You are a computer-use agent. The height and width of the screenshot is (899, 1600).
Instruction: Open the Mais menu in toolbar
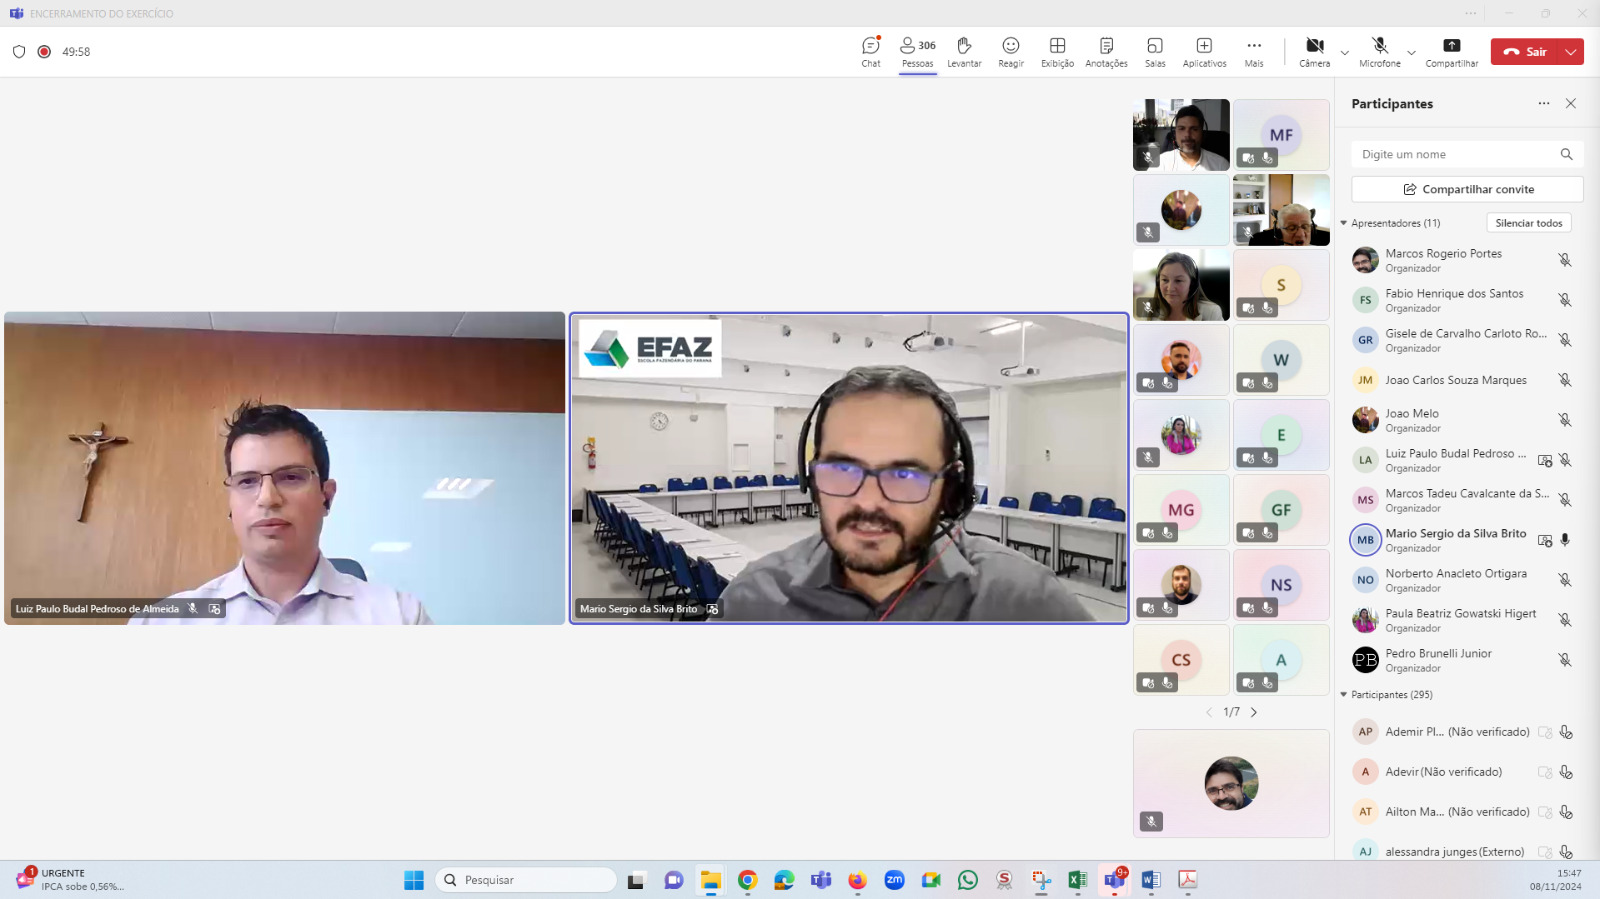click(x=1254, y=52)
